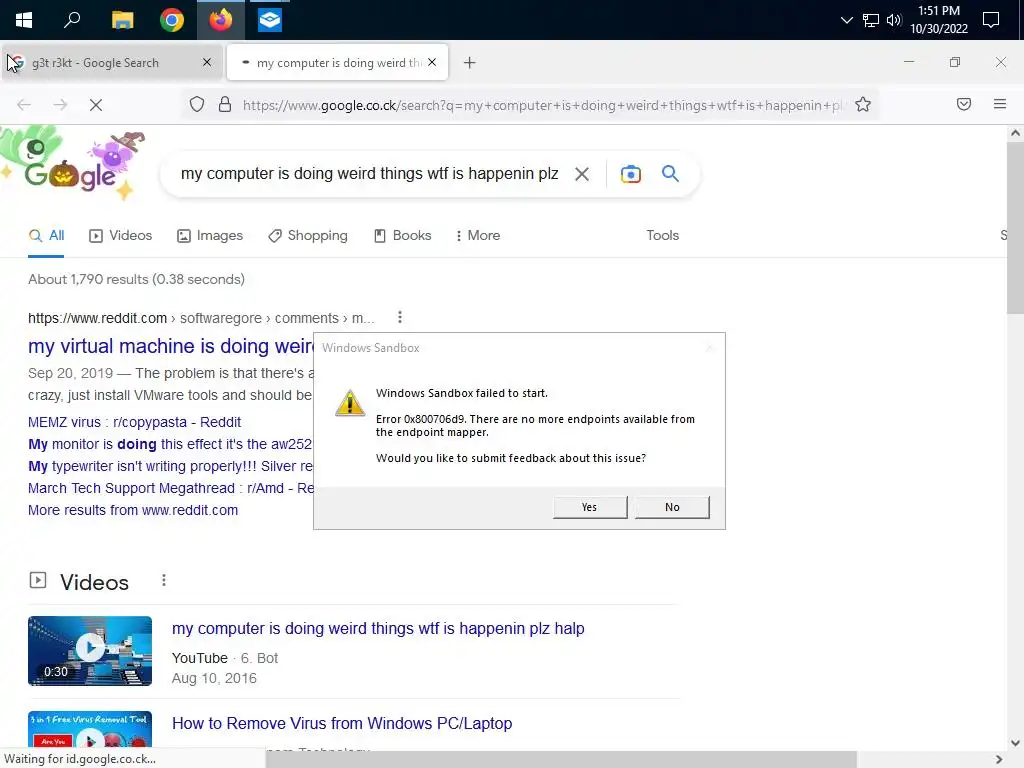This screenshot has height=768, width=1024.
Task: Switch to Videos results tab
Action: pos(120,236)
